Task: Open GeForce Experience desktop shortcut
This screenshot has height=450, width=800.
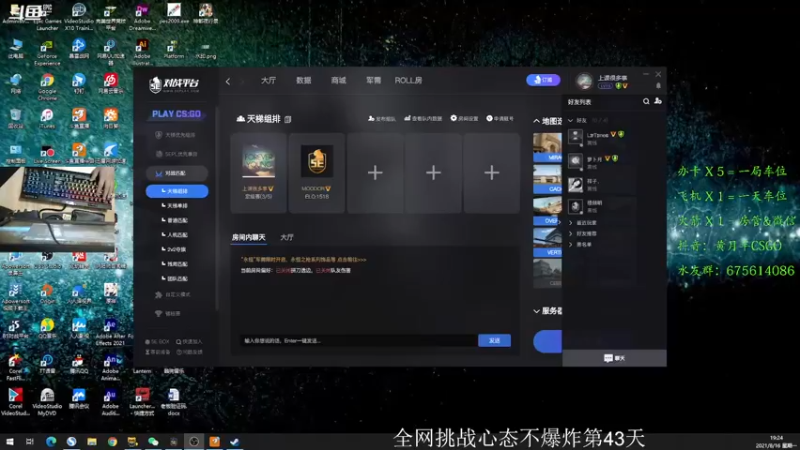Action: 47,53
